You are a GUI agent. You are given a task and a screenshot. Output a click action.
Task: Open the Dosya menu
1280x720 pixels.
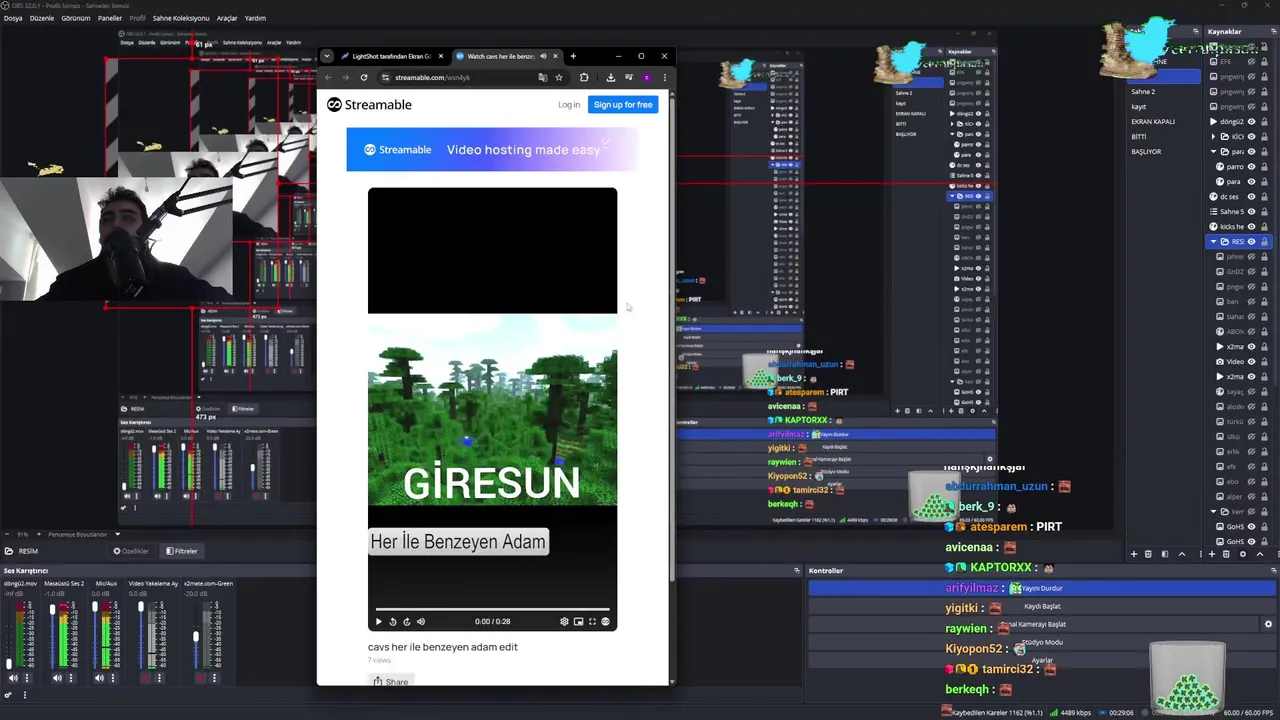12,18
